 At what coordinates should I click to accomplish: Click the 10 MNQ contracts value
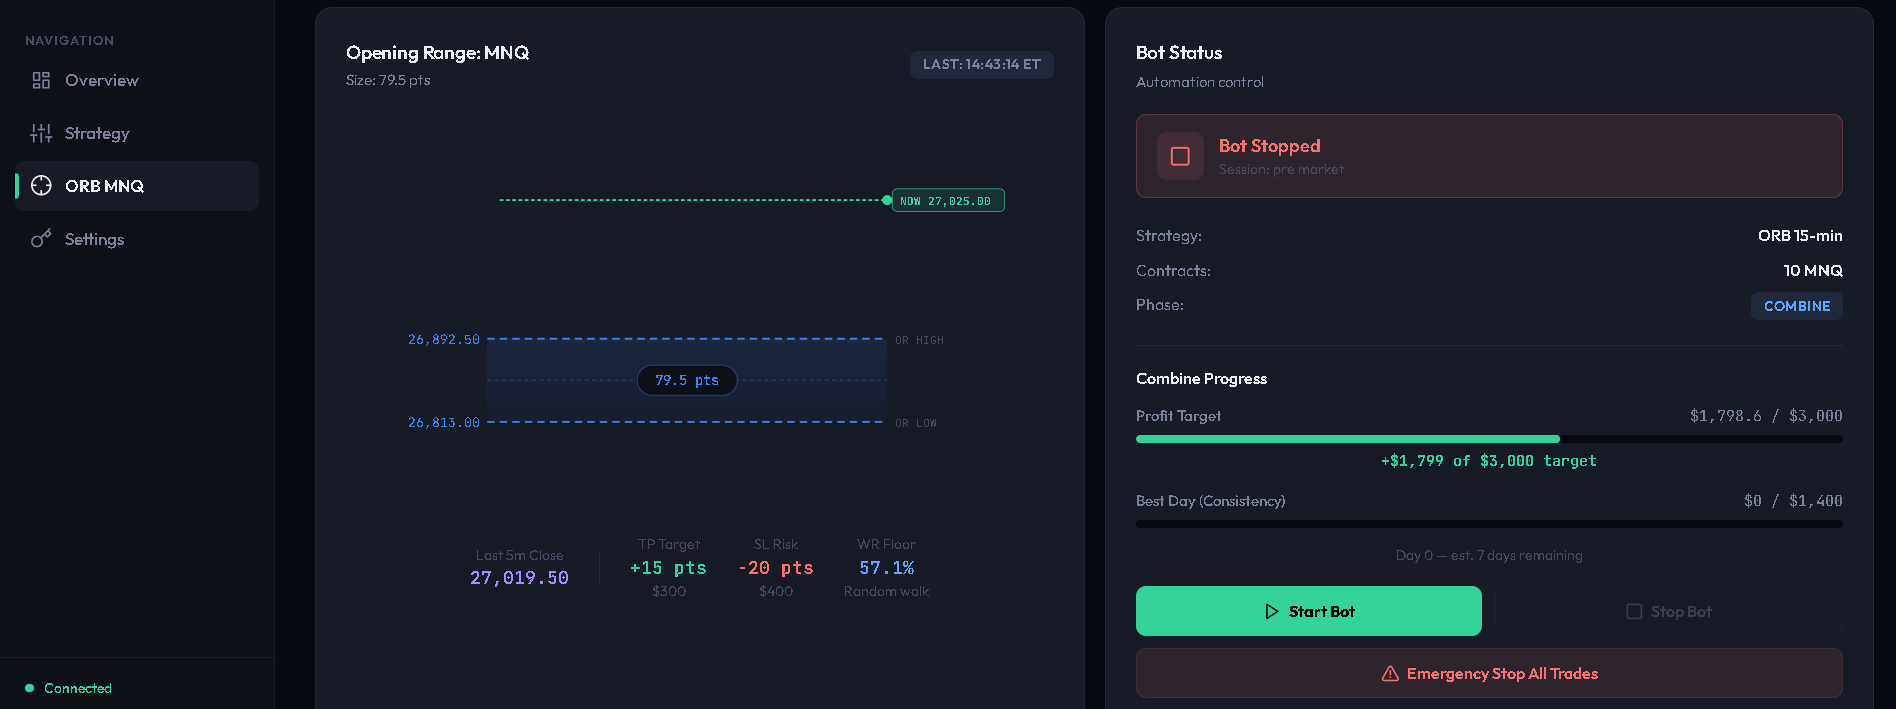(x=1813, y=271)
